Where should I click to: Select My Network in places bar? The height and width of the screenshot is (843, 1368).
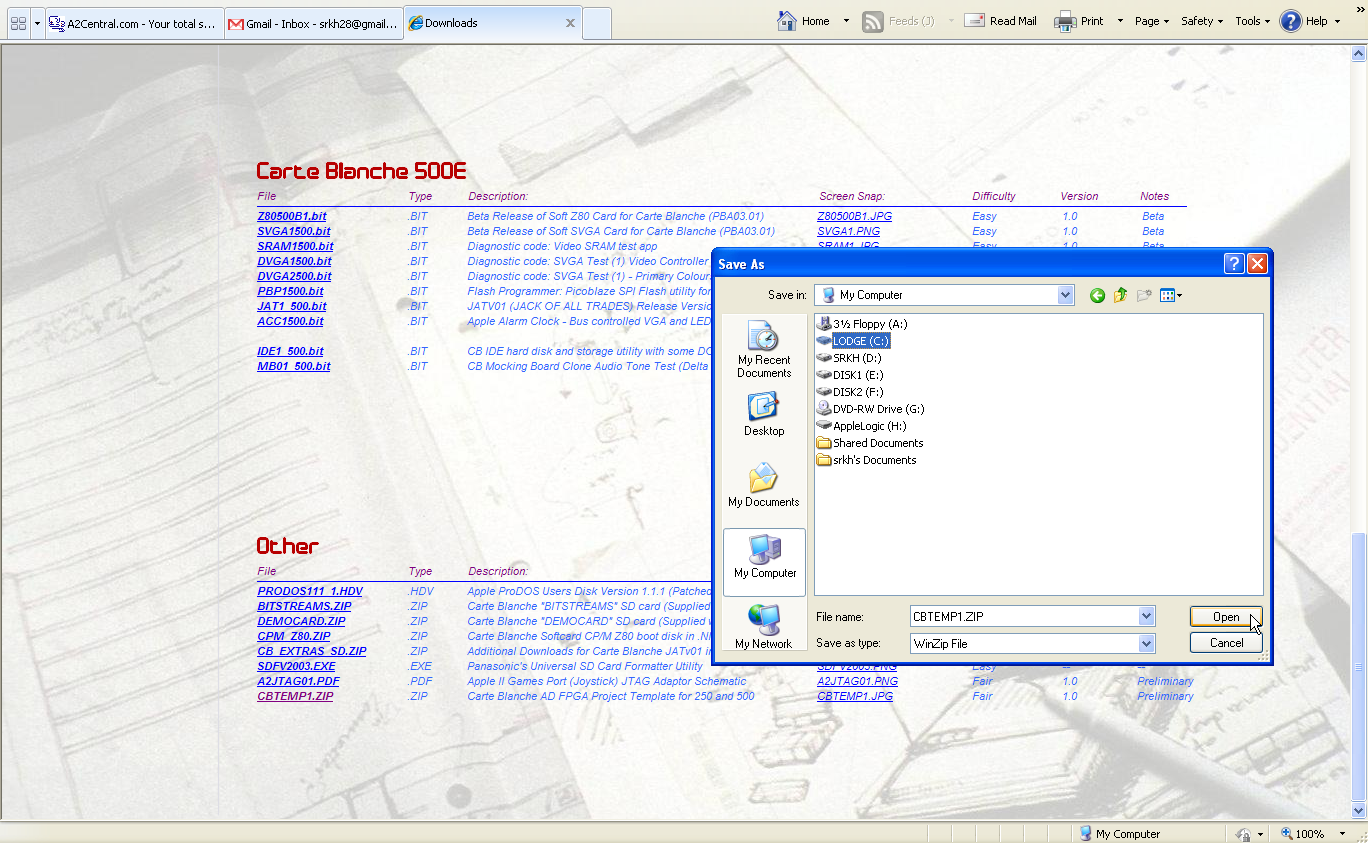click(764, 628)
